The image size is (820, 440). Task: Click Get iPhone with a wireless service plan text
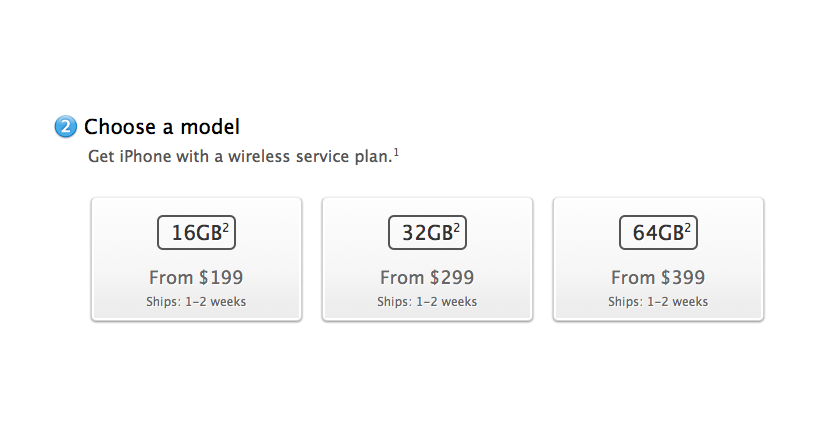click(x=240, y=156)
